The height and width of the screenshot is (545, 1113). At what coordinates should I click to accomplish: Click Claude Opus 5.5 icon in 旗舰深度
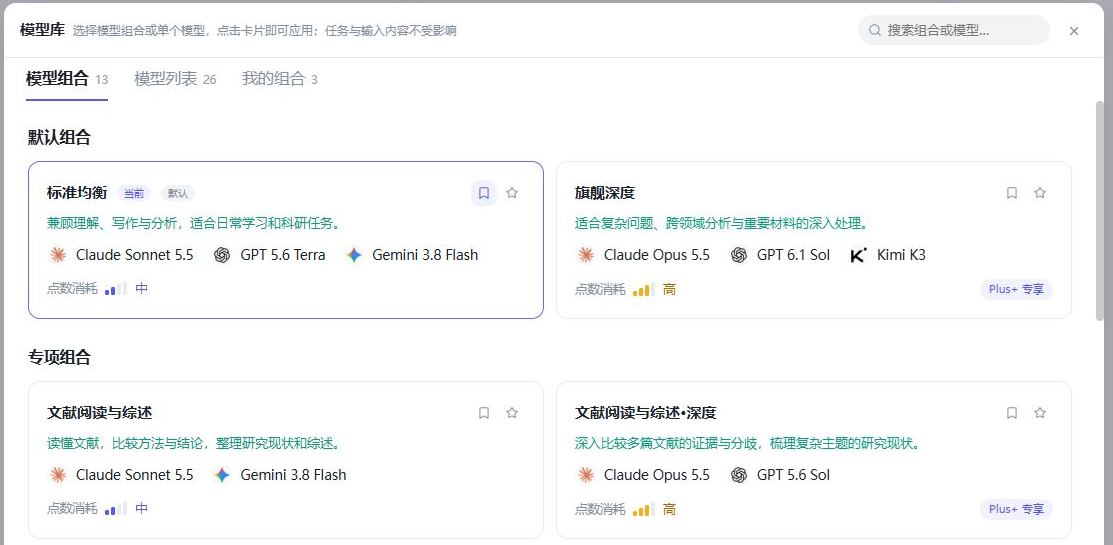click(586, 255)
